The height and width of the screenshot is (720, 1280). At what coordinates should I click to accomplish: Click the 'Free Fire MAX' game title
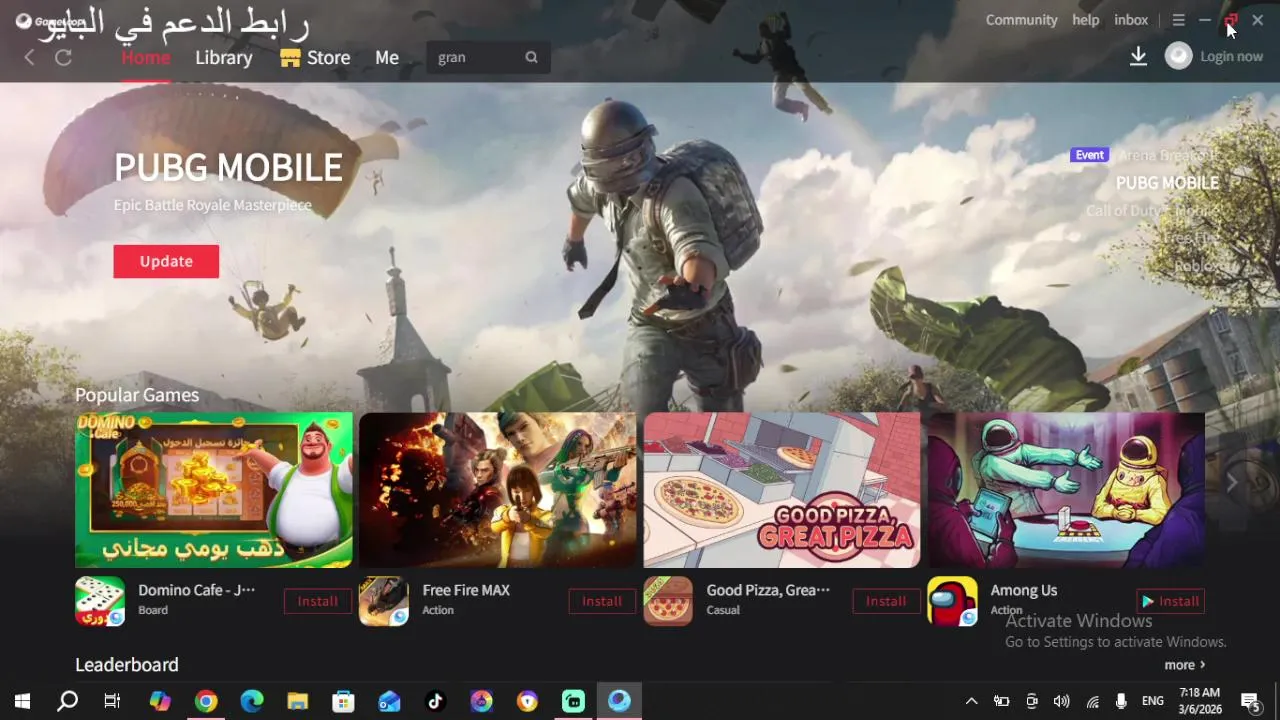pyautogui.click(x=466, y=590)
